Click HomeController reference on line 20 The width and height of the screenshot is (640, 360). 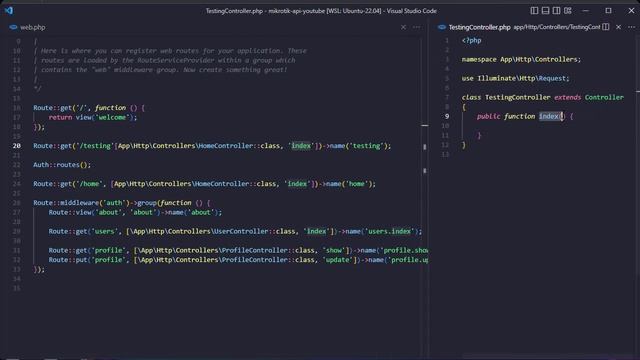coord(225,146)
